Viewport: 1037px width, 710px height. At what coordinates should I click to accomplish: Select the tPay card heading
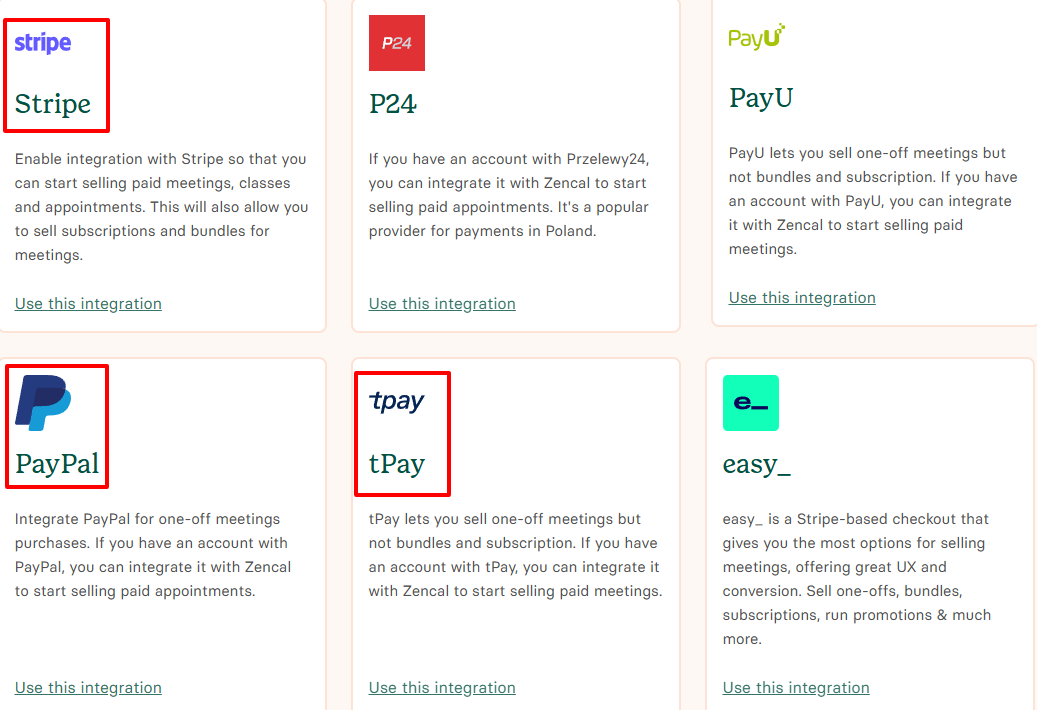(395, 463)
